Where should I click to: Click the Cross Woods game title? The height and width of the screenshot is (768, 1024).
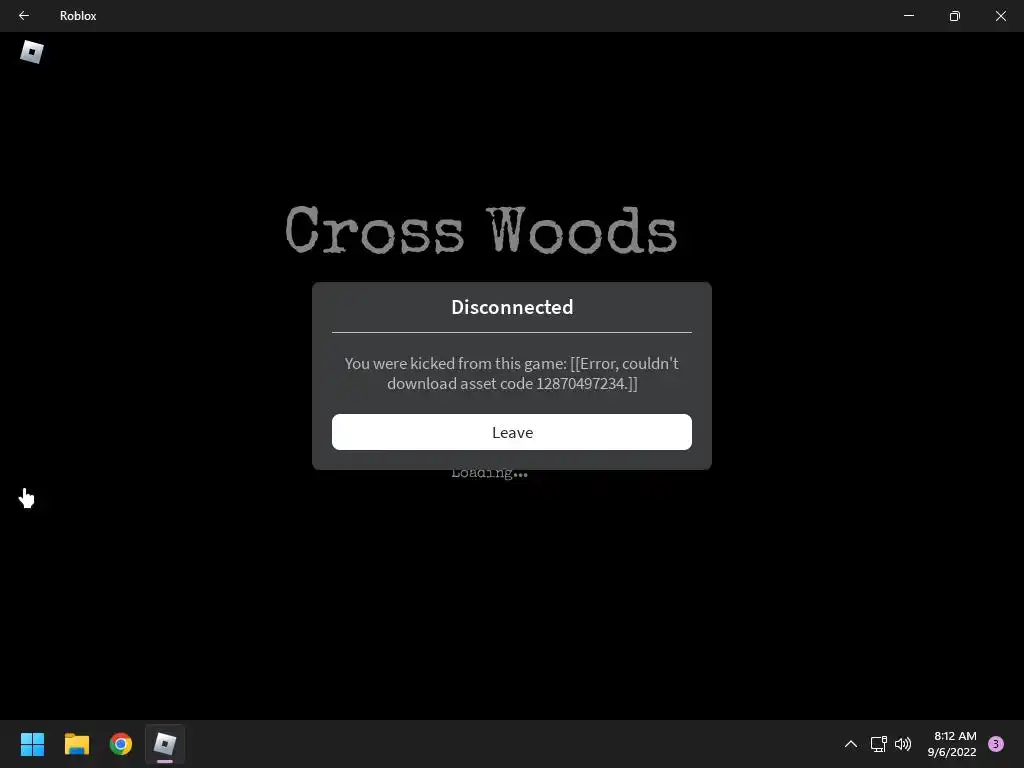(x=481, y=230)
